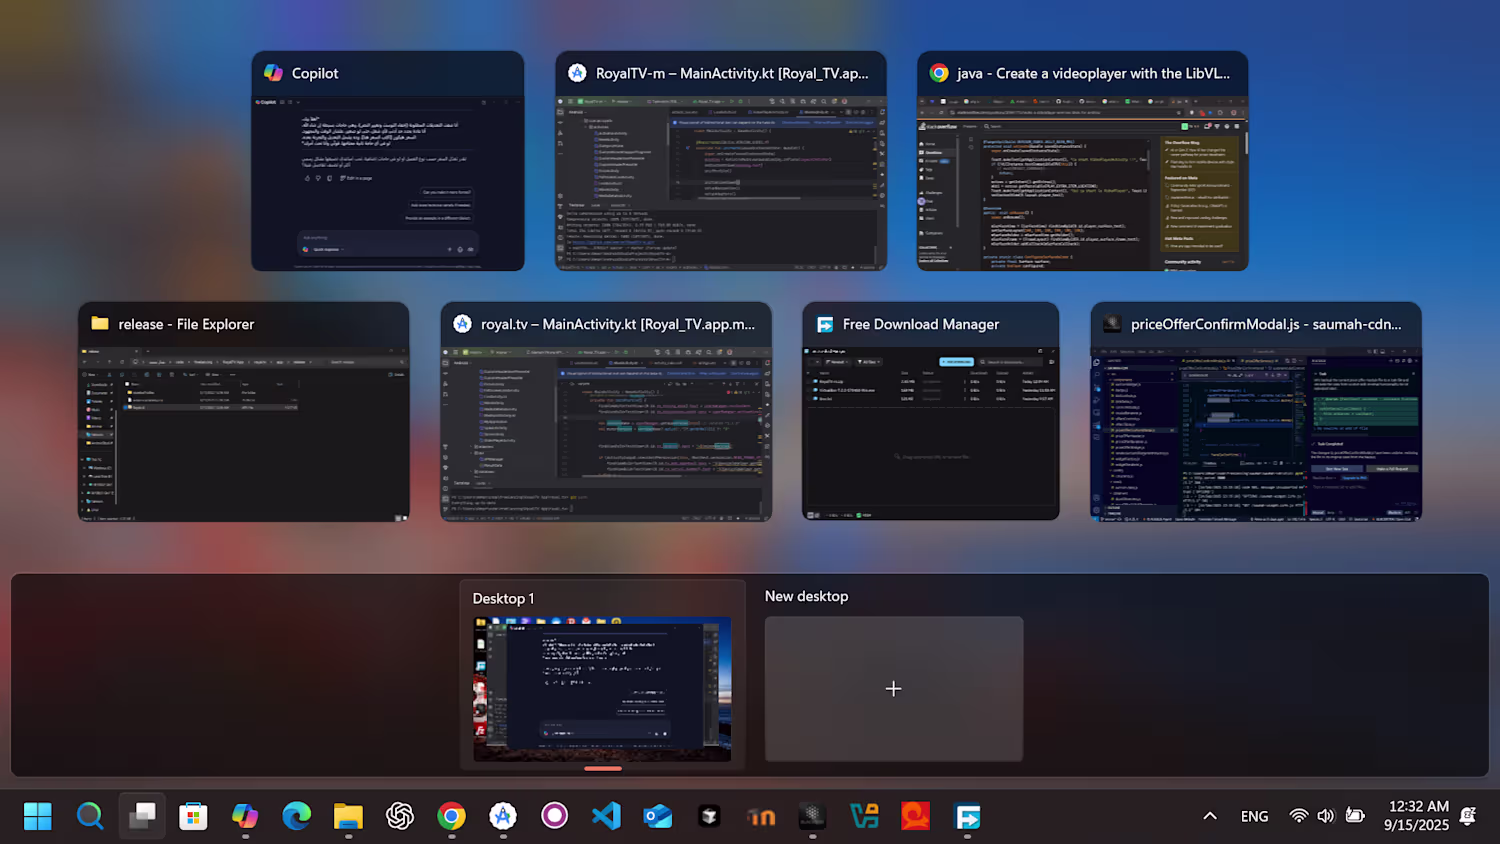Switch to the Free Download Manager window

coord(931,412)
